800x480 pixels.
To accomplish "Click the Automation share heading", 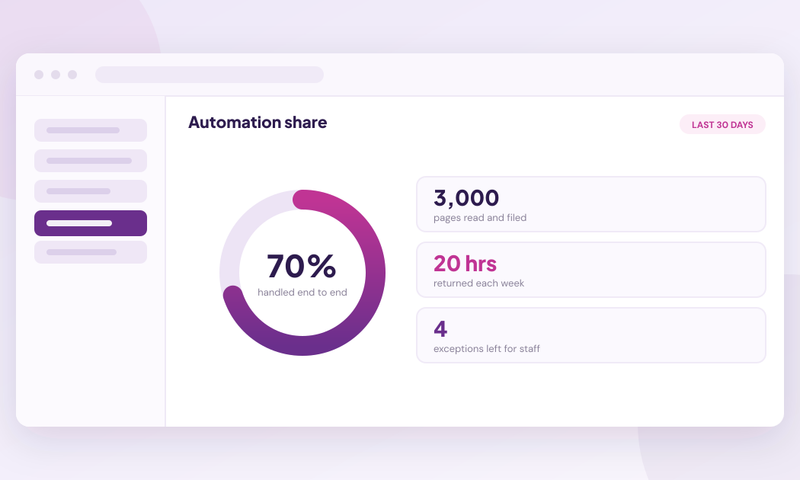I will (258, 122).
